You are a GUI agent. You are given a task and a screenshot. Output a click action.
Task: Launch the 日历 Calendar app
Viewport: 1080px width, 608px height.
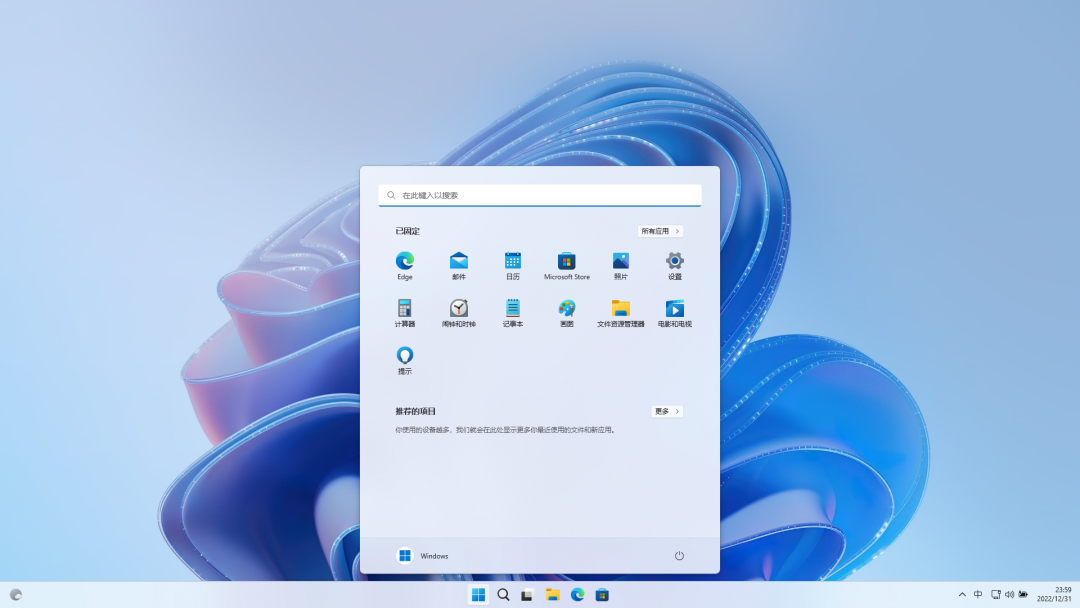pyautogui.click(x=512, y=264)
